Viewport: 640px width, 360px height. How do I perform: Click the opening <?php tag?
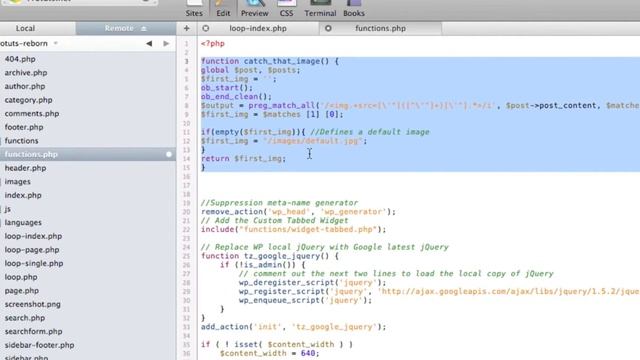[213, 44]
